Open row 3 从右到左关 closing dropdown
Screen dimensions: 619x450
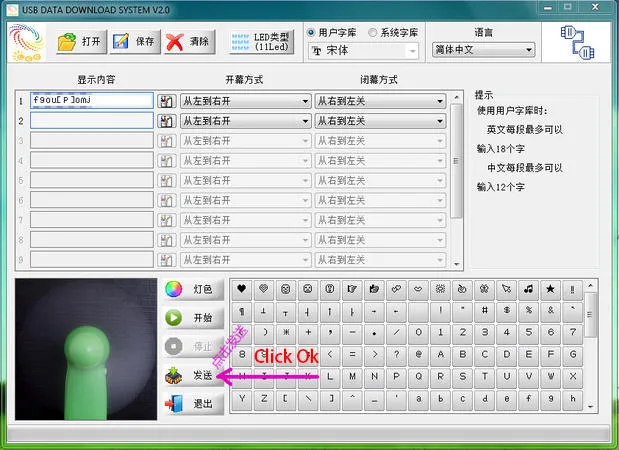click(381, 141)
